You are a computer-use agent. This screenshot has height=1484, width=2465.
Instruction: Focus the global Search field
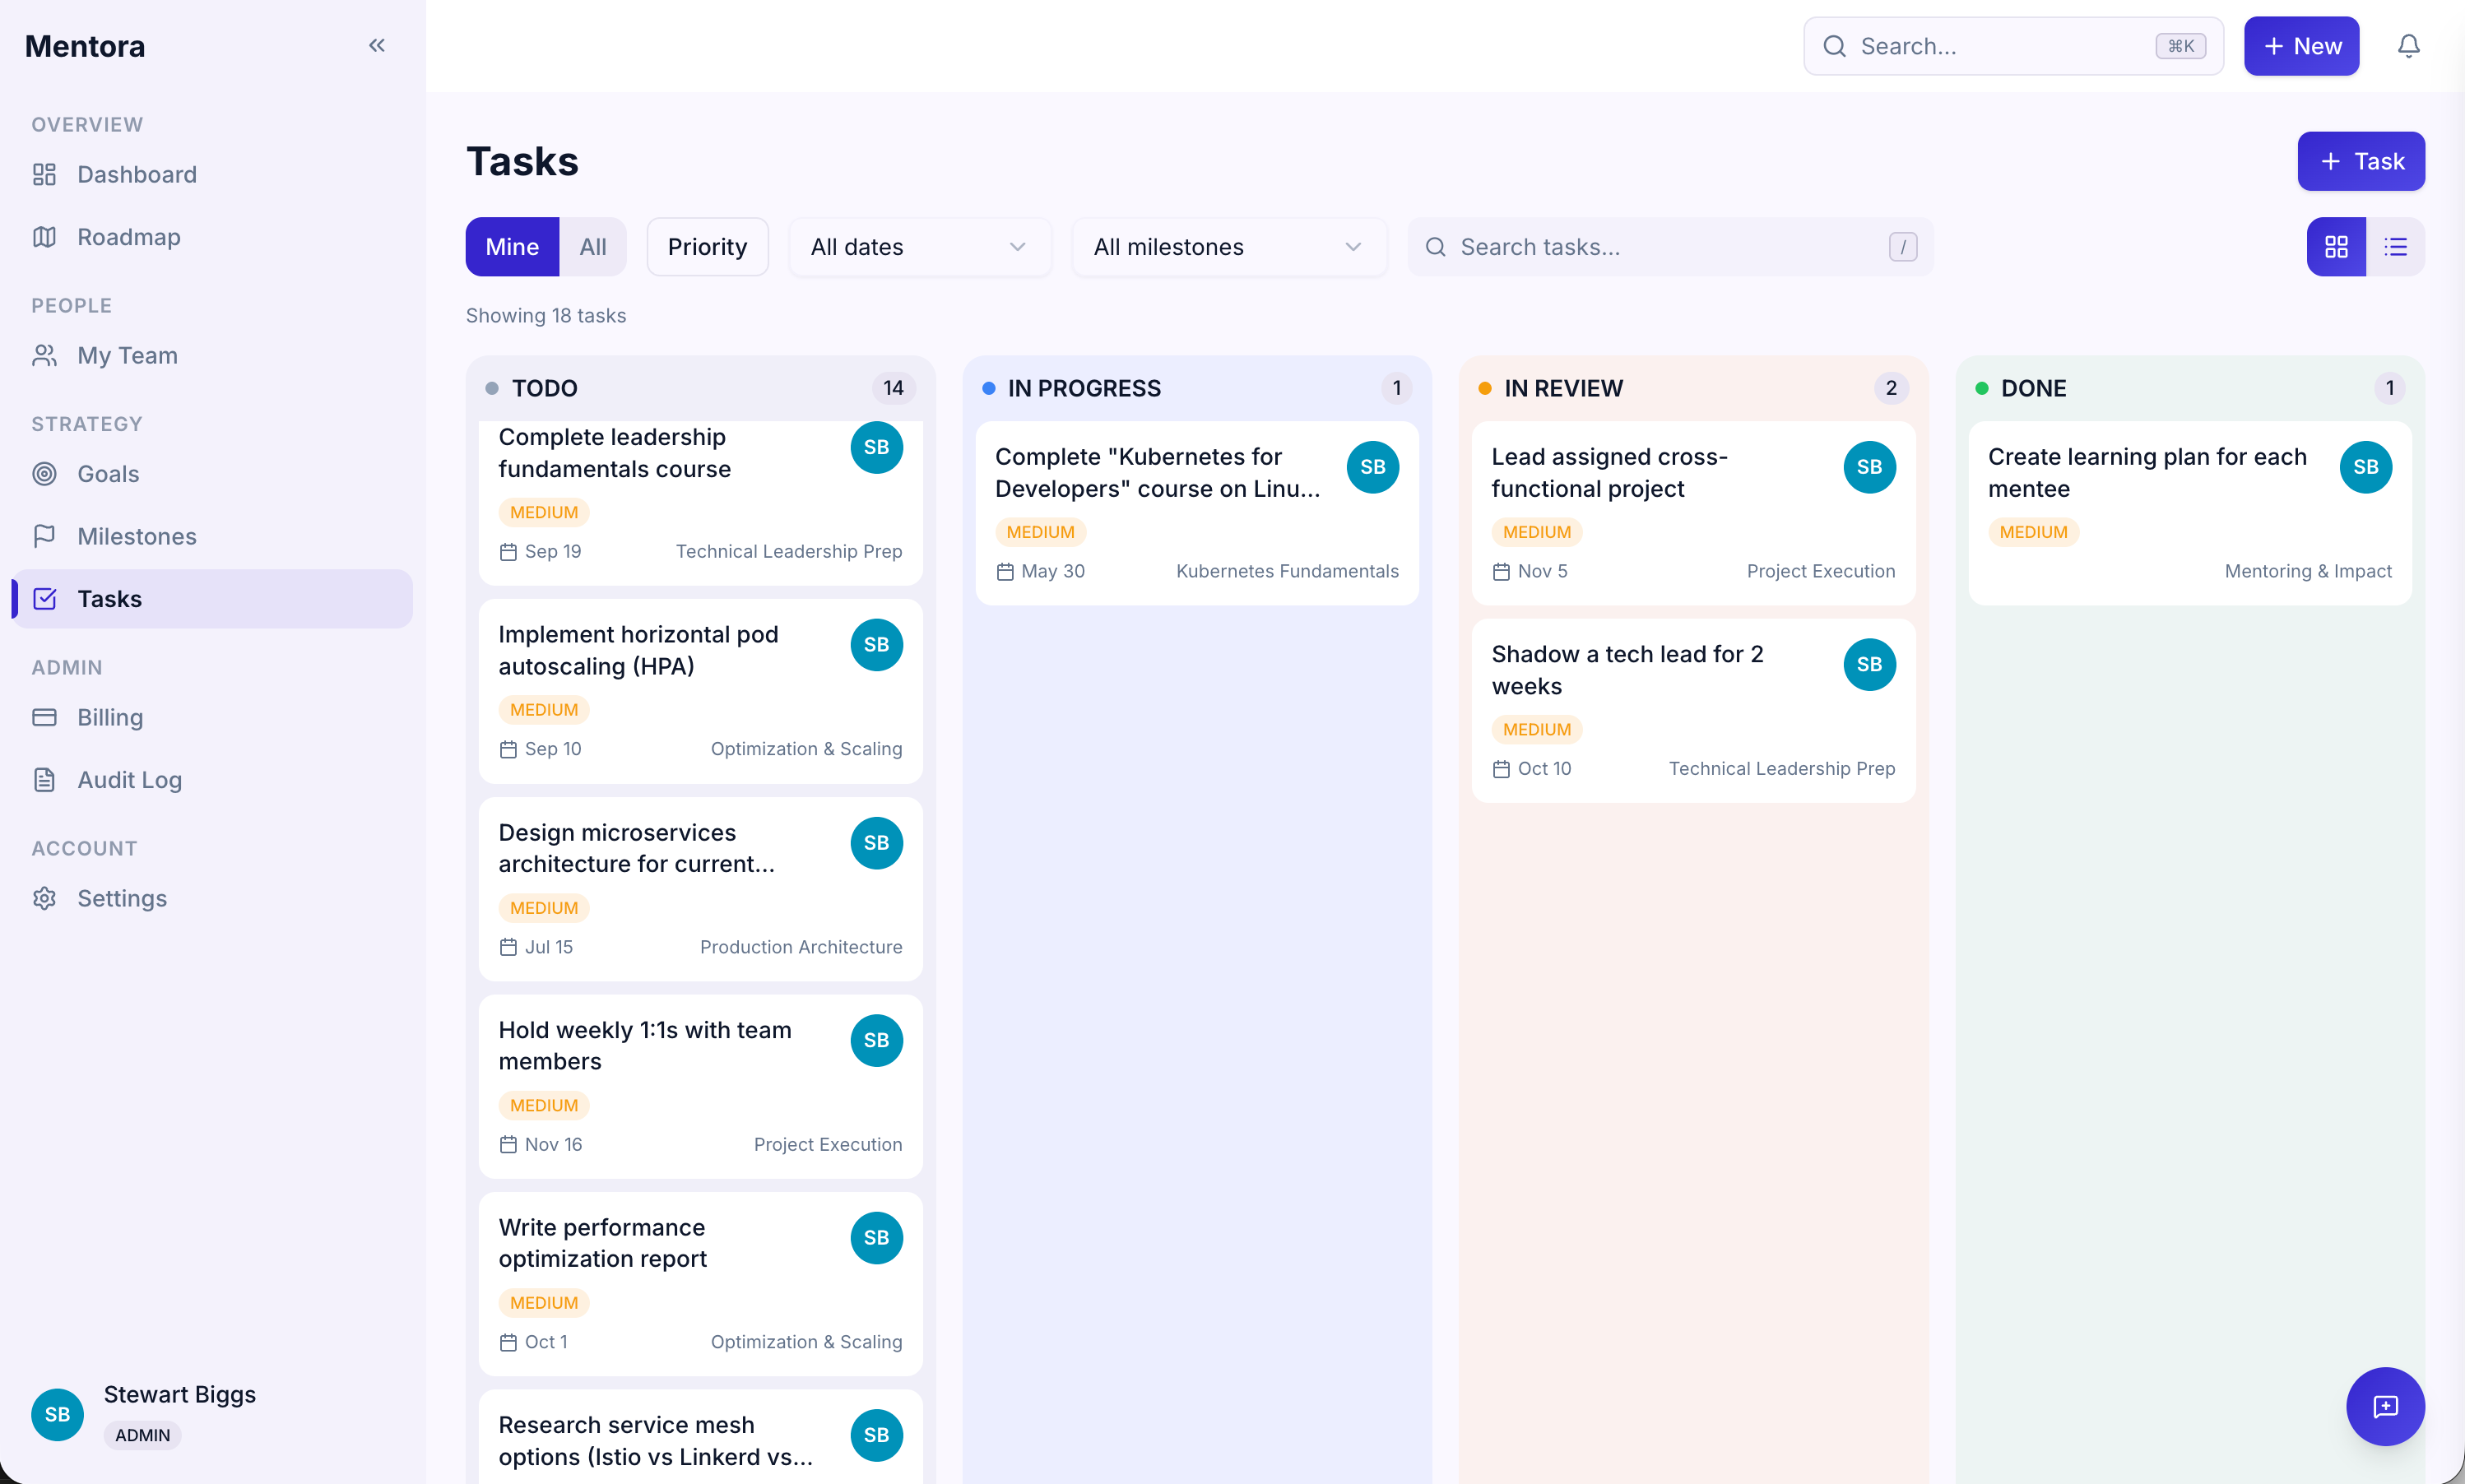click(2013, 46)
